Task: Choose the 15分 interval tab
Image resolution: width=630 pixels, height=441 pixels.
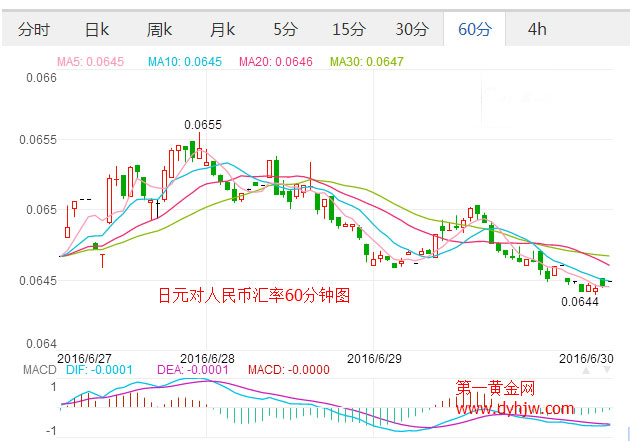Action: (x=348, y=29)
